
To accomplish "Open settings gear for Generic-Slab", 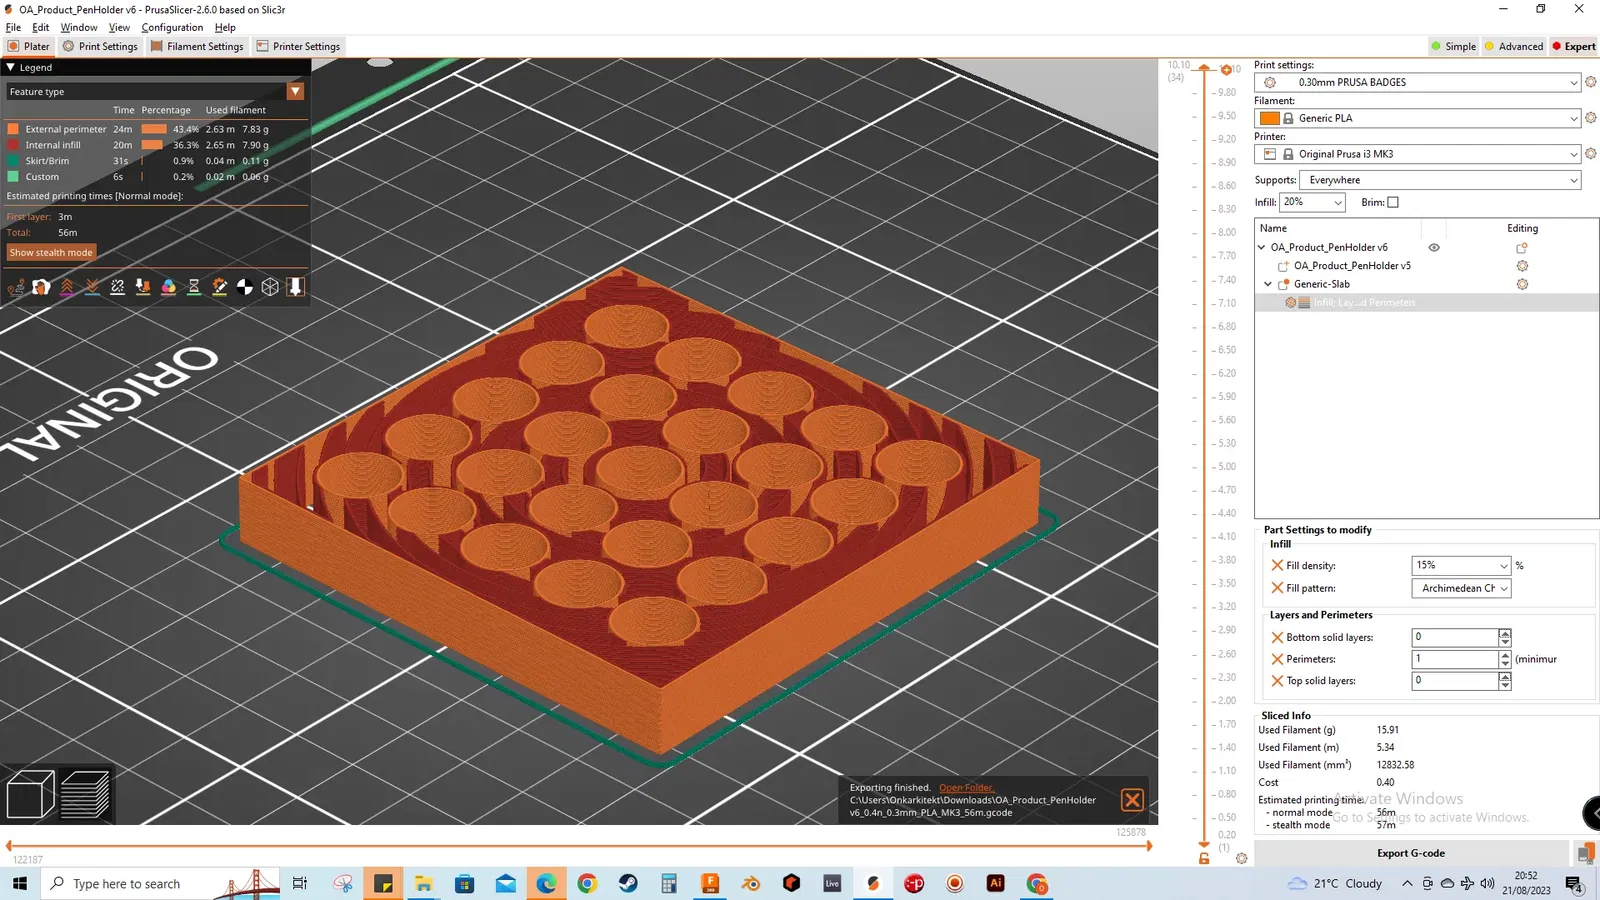I will pyautogui.click(x=1522, y=284).
